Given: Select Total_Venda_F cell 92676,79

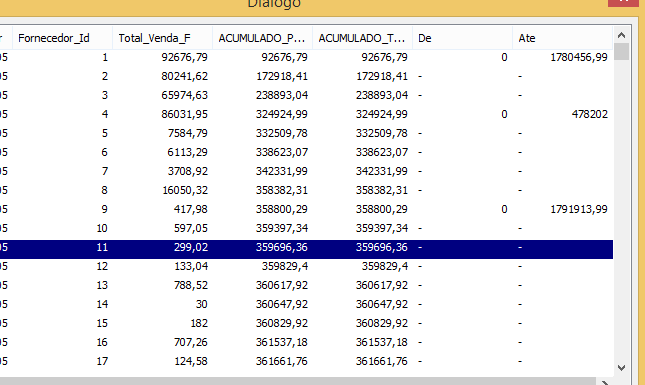Looking at the screenshot, I should tap(184, 57).
